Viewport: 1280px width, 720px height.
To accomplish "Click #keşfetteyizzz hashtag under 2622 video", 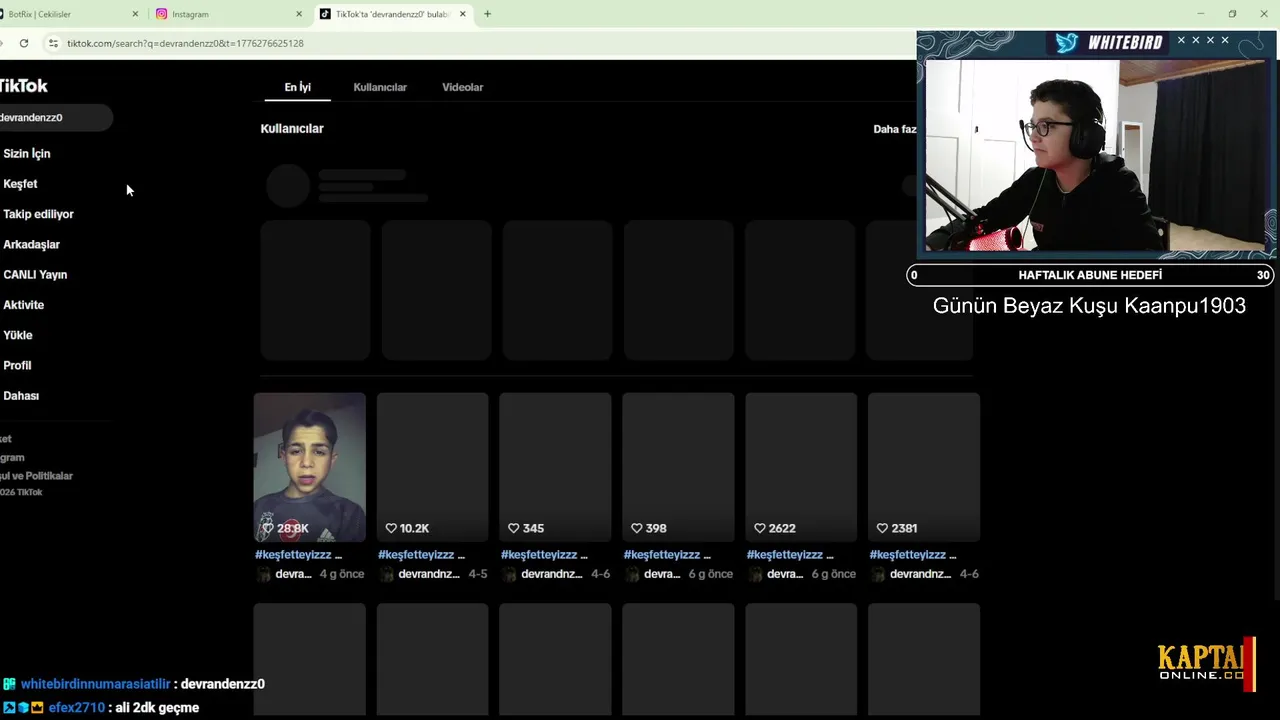I will pyautogui.click(x=785, y=555).
